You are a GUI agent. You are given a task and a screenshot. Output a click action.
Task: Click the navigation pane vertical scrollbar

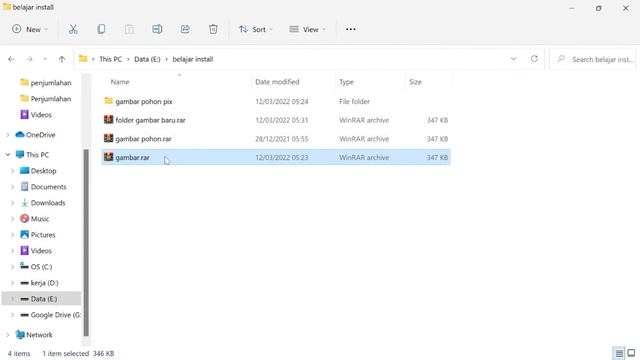tap(86, 242)
